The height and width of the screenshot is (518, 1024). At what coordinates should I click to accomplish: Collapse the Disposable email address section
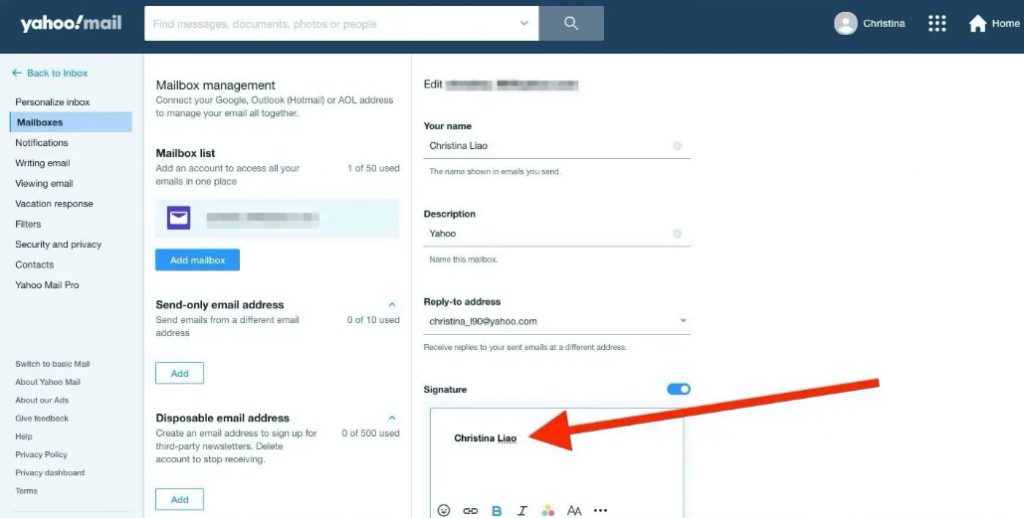click(x=392, y=417)
